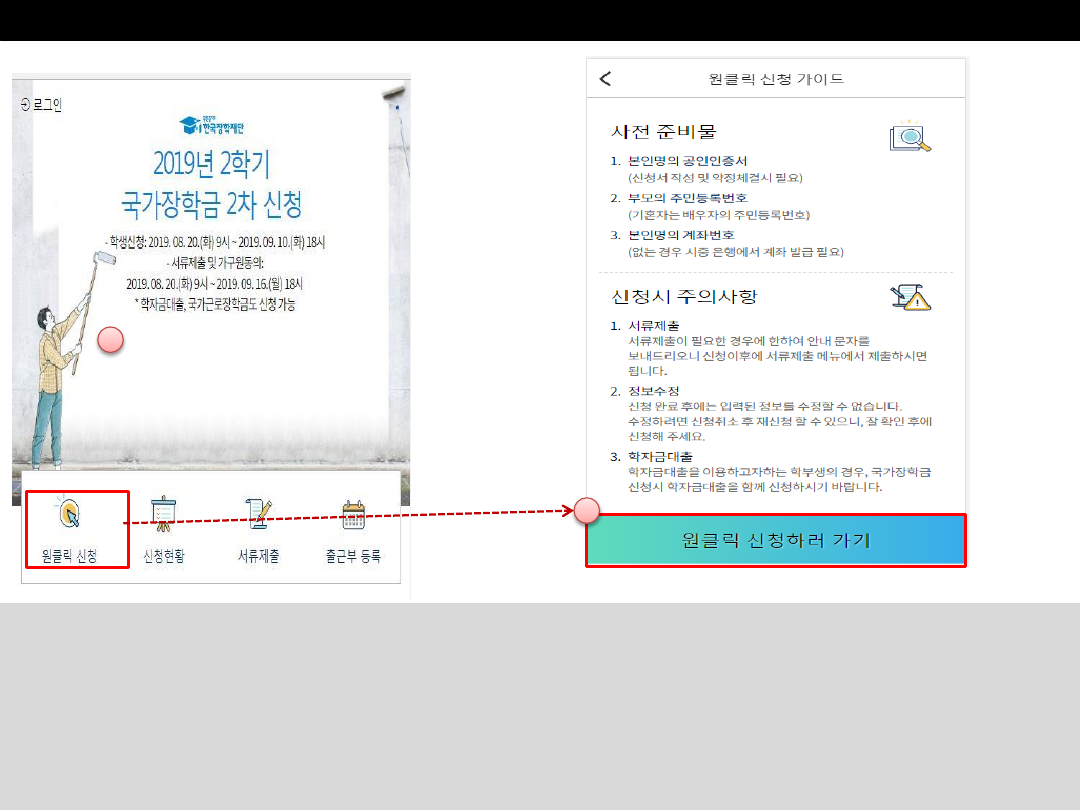
Task: Click the 사전 준비물 section heading
Action: click(x=664, y=132)
